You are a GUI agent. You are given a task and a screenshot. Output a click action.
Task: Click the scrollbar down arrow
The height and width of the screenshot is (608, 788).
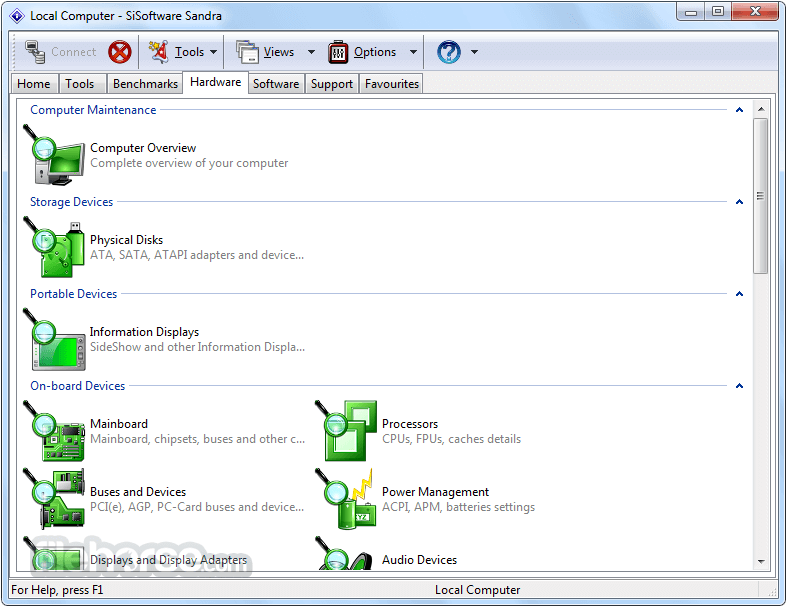coord(761,561)
